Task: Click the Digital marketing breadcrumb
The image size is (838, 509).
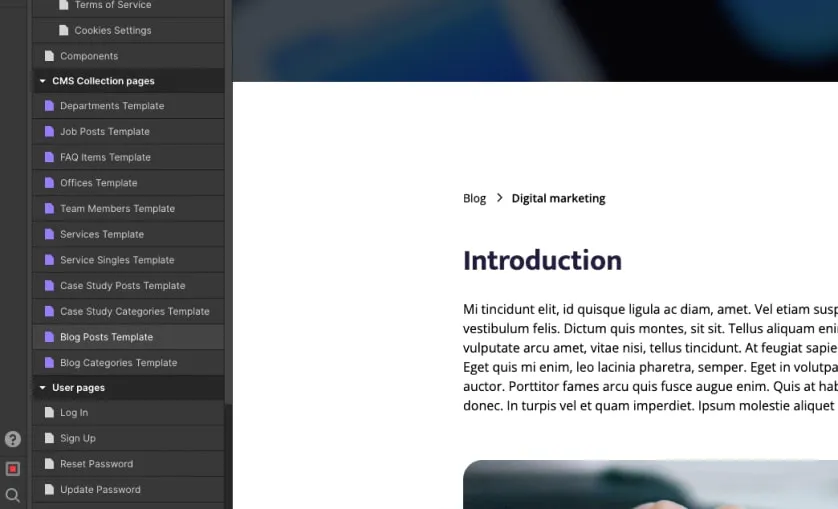Action: [558, 198]
